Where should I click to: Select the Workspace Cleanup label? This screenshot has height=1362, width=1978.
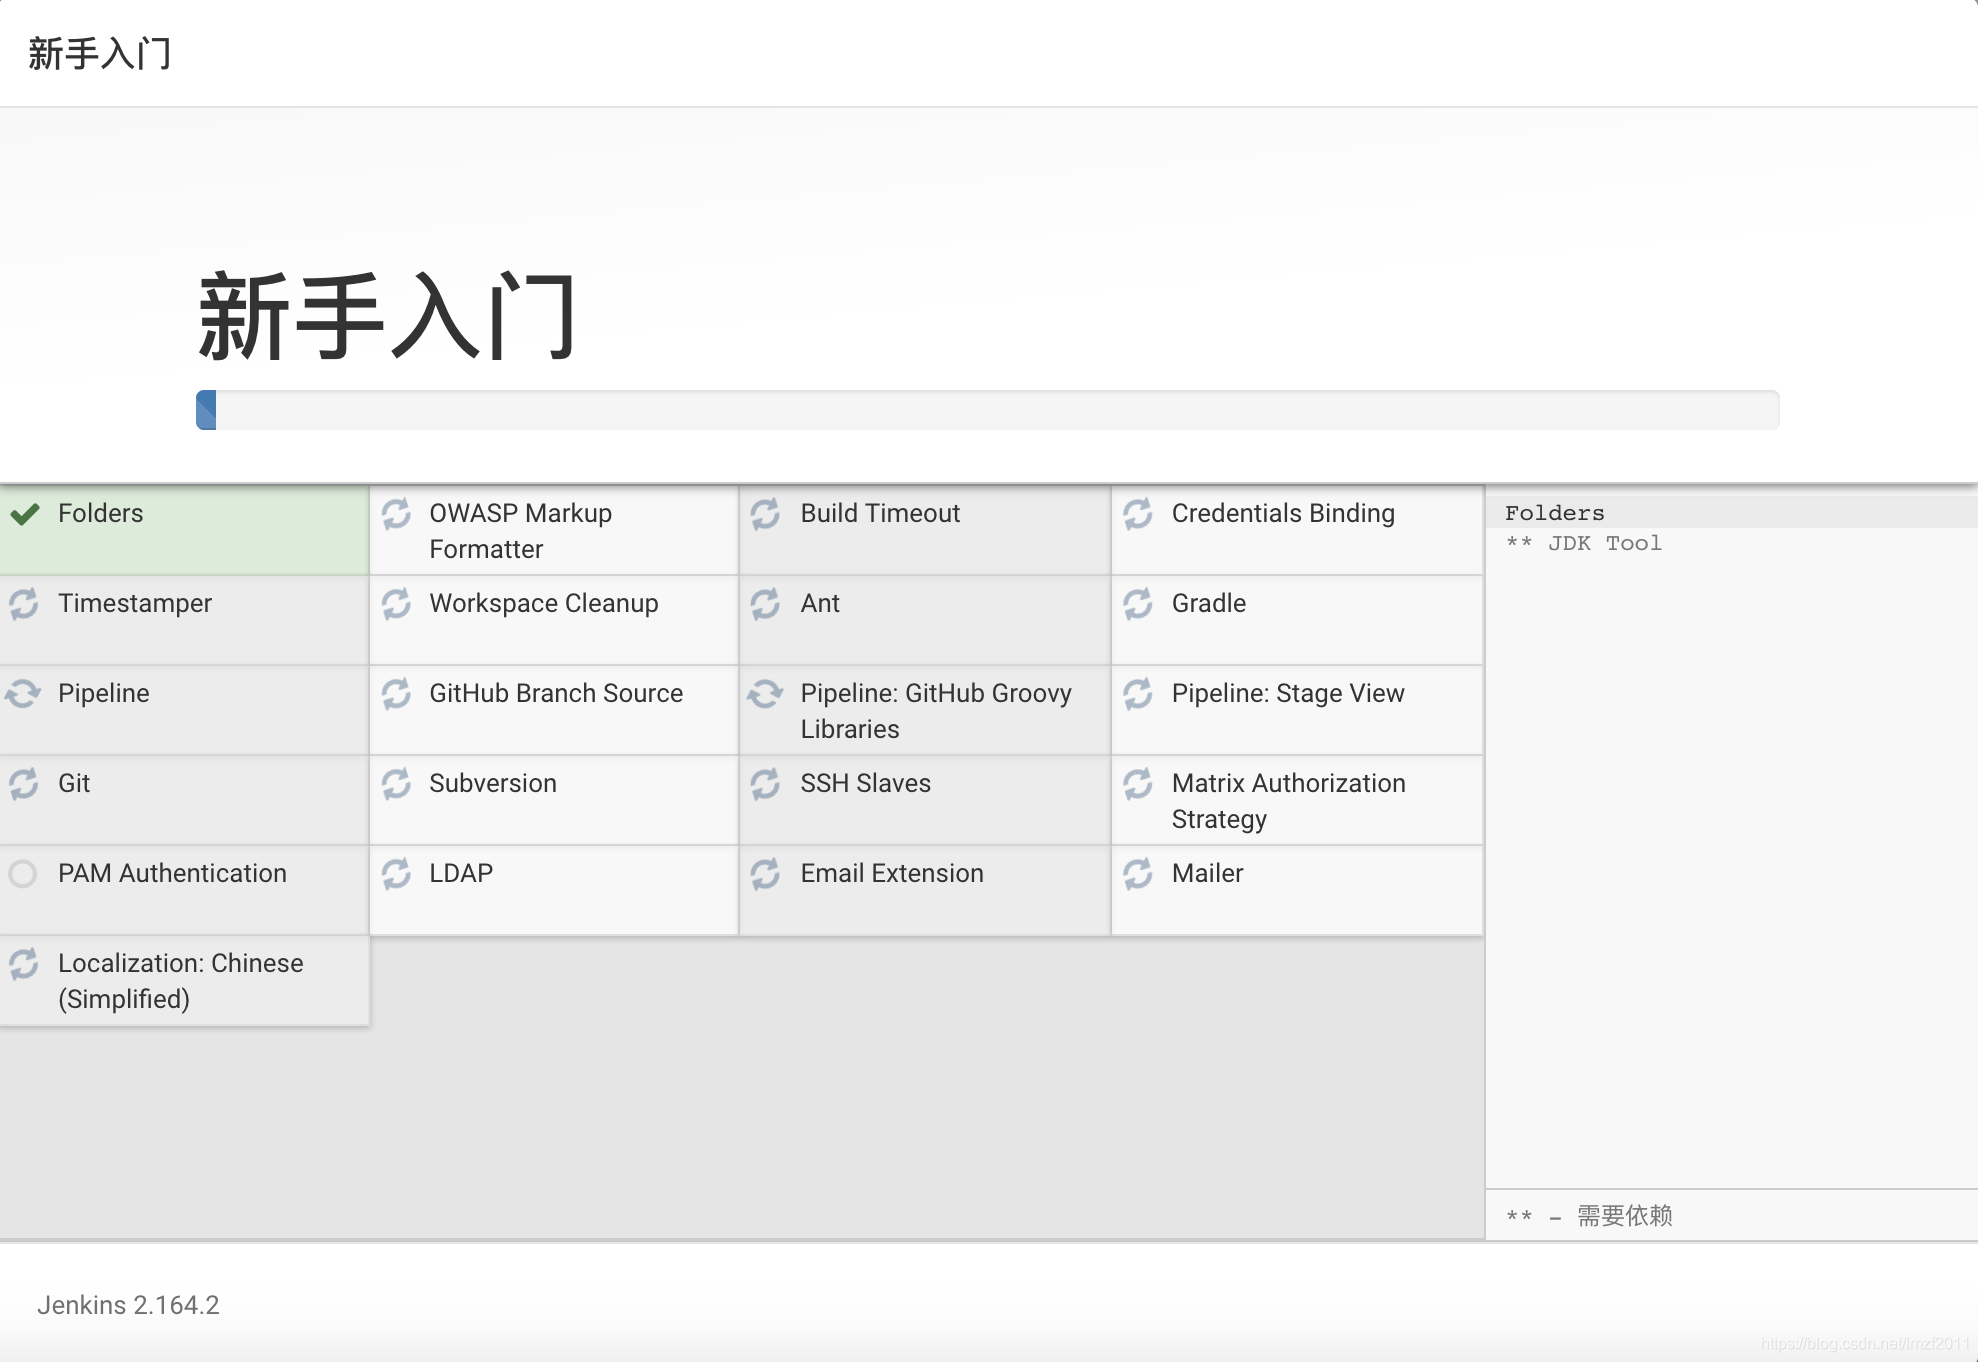(x=544, y=603)
